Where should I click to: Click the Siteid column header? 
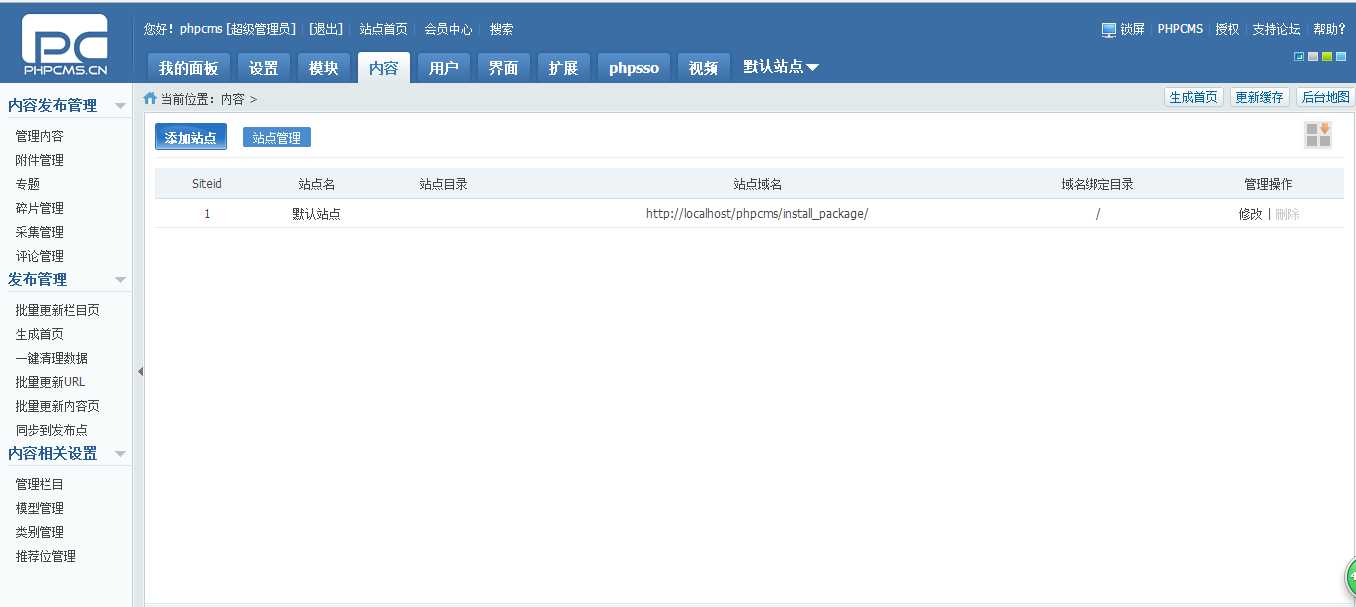207,184
